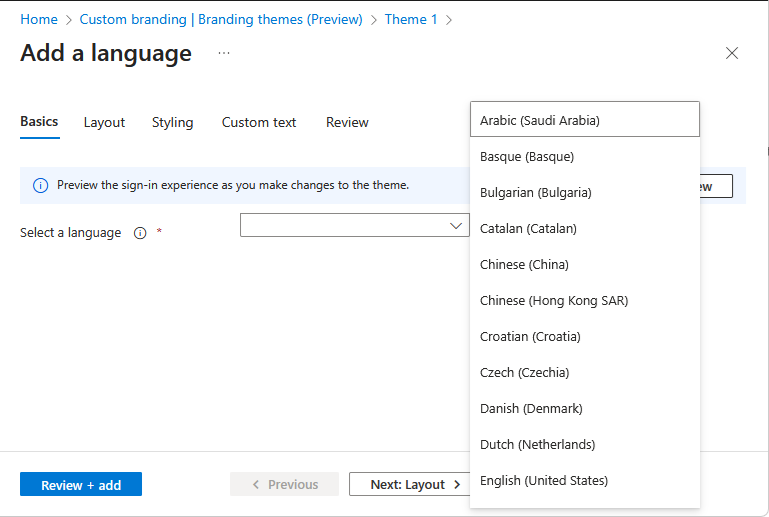The height and width of the screenshot is (517, 769).
Task: Expand the Select a language dropdown
Action: pos(355,226)
